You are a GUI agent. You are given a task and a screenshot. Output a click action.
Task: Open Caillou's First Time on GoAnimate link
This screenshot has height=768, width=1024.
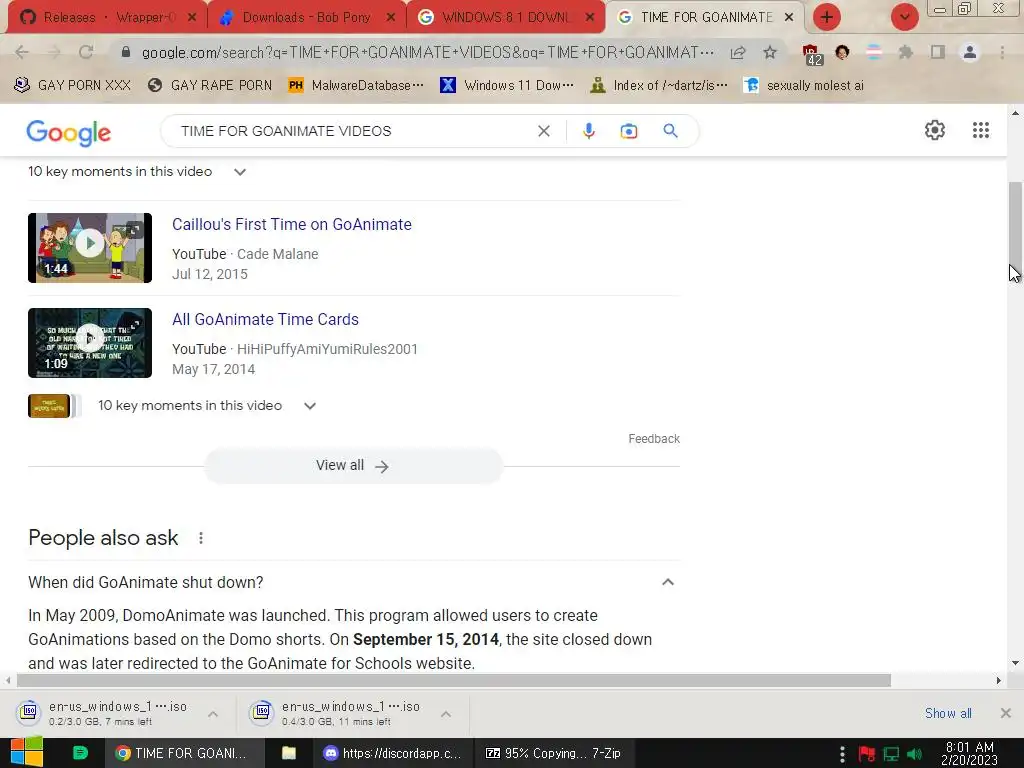point(292,224)
